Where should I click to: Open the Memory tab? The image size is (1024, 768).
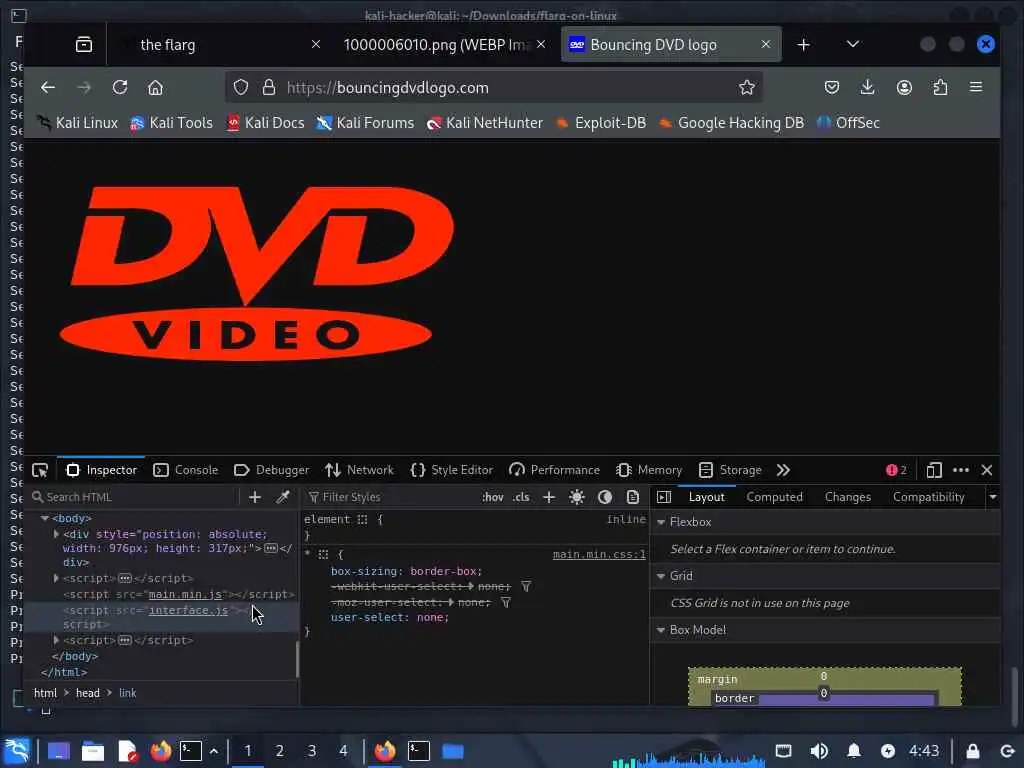[x=648, y=470]
